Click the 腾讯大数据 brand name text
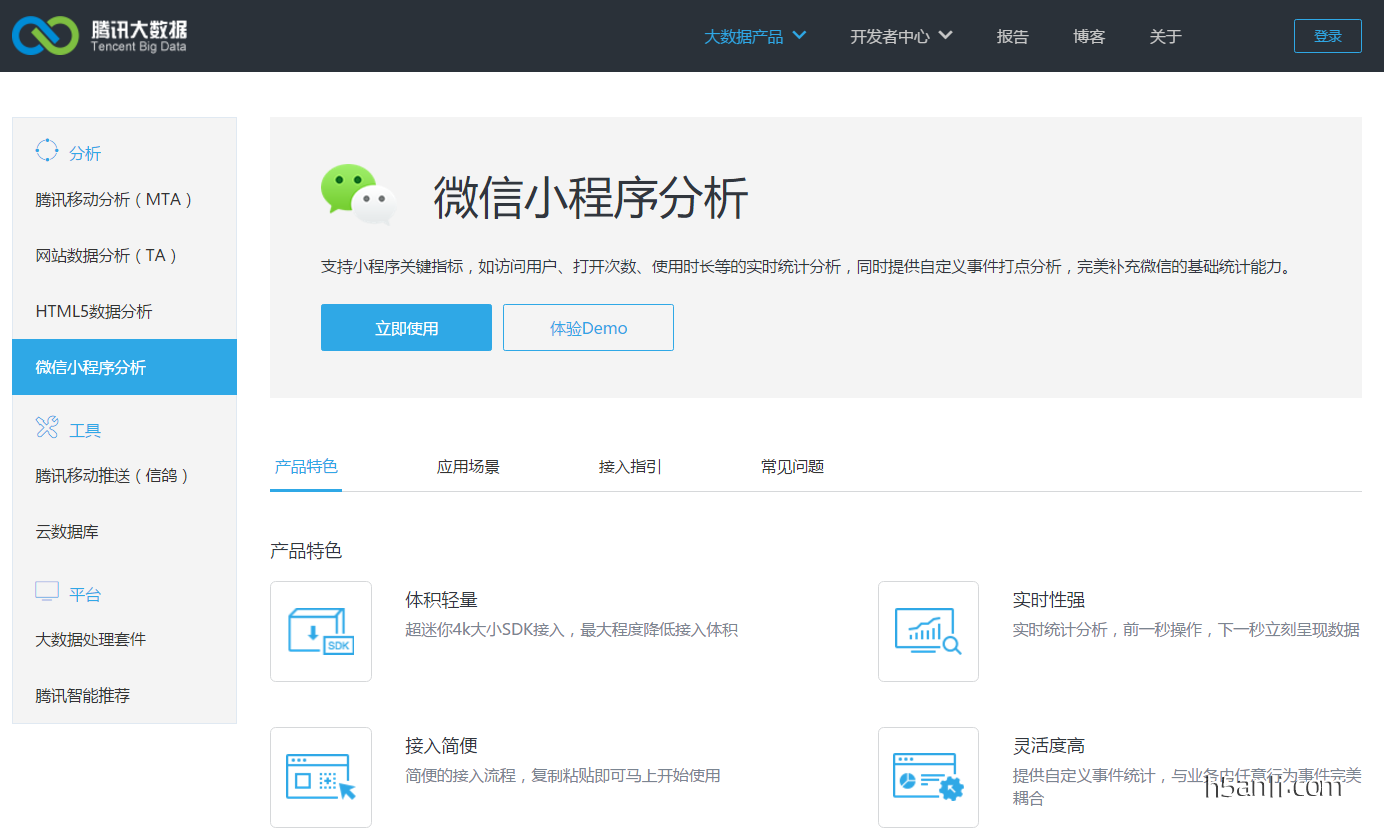Screen dimensions: 1384x833 coord(138,29)
